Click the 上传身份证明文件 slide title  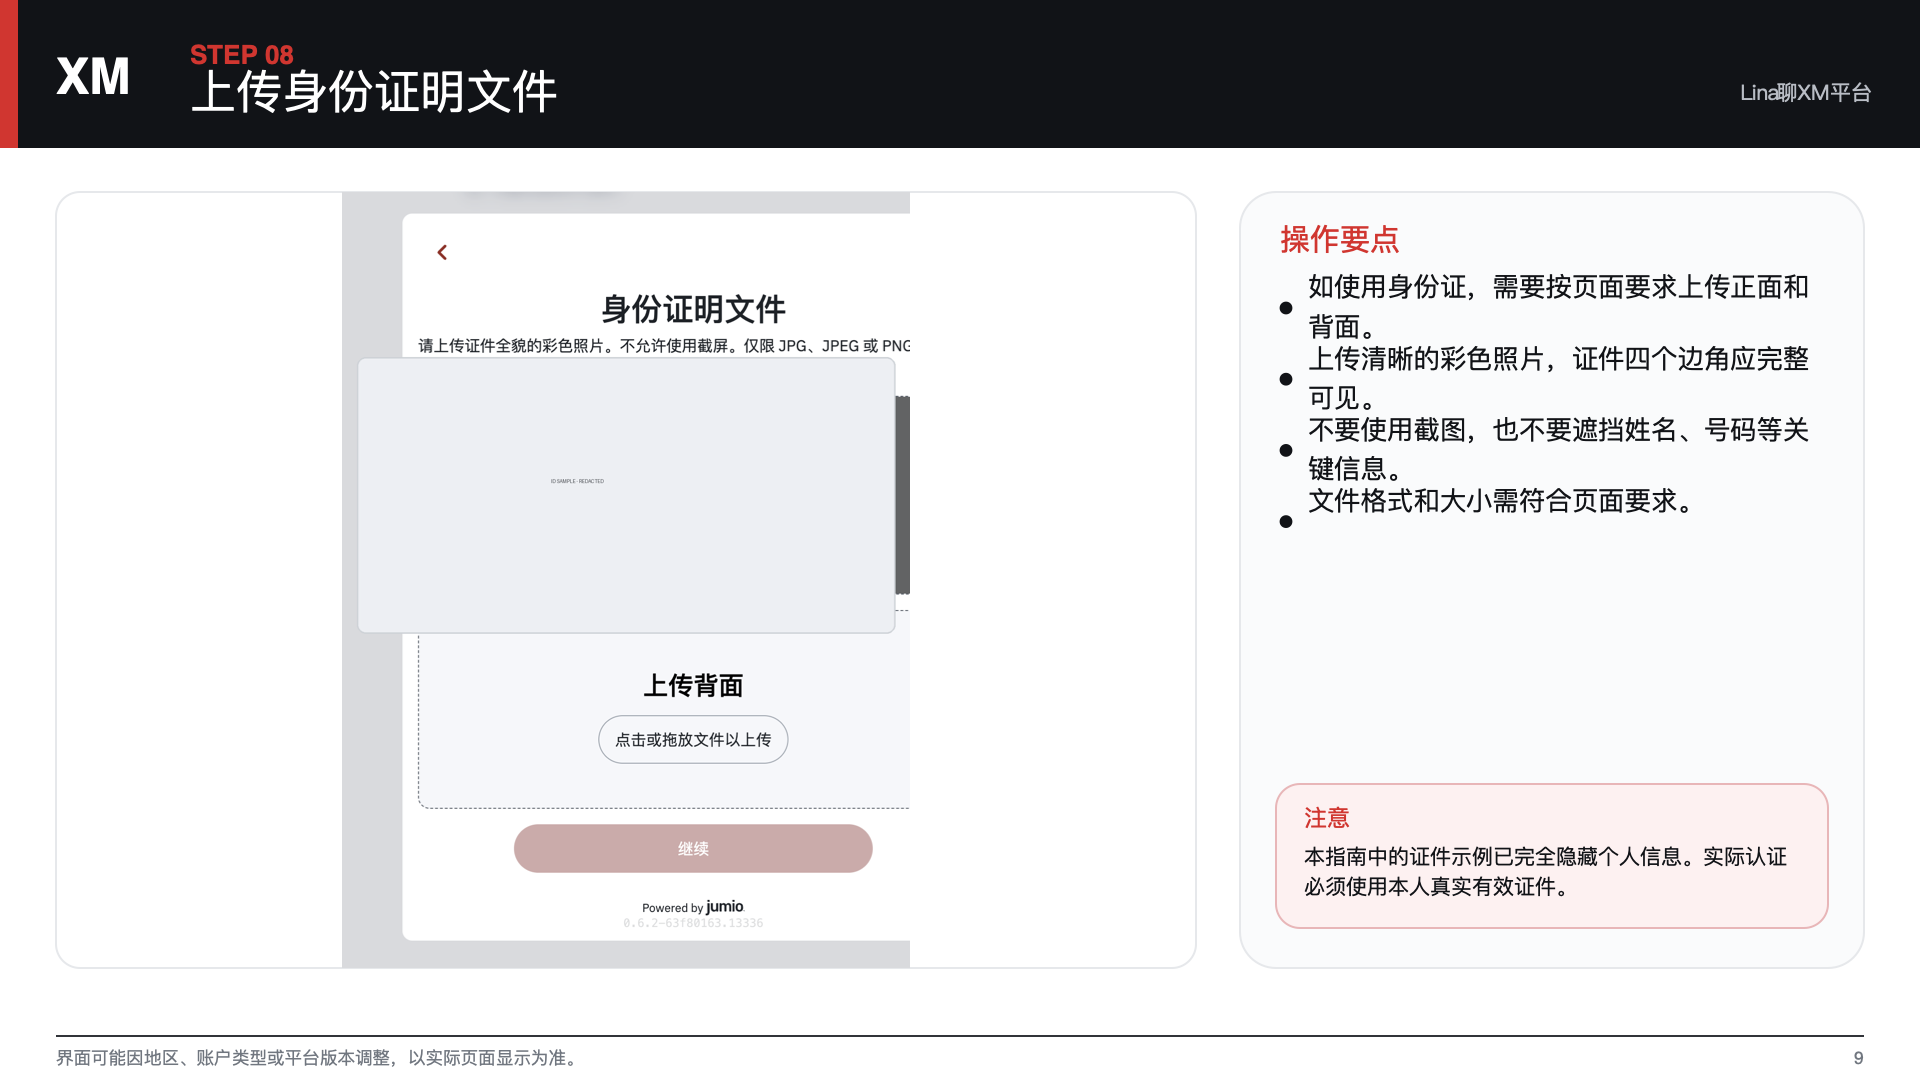click(x=374, y=92)
